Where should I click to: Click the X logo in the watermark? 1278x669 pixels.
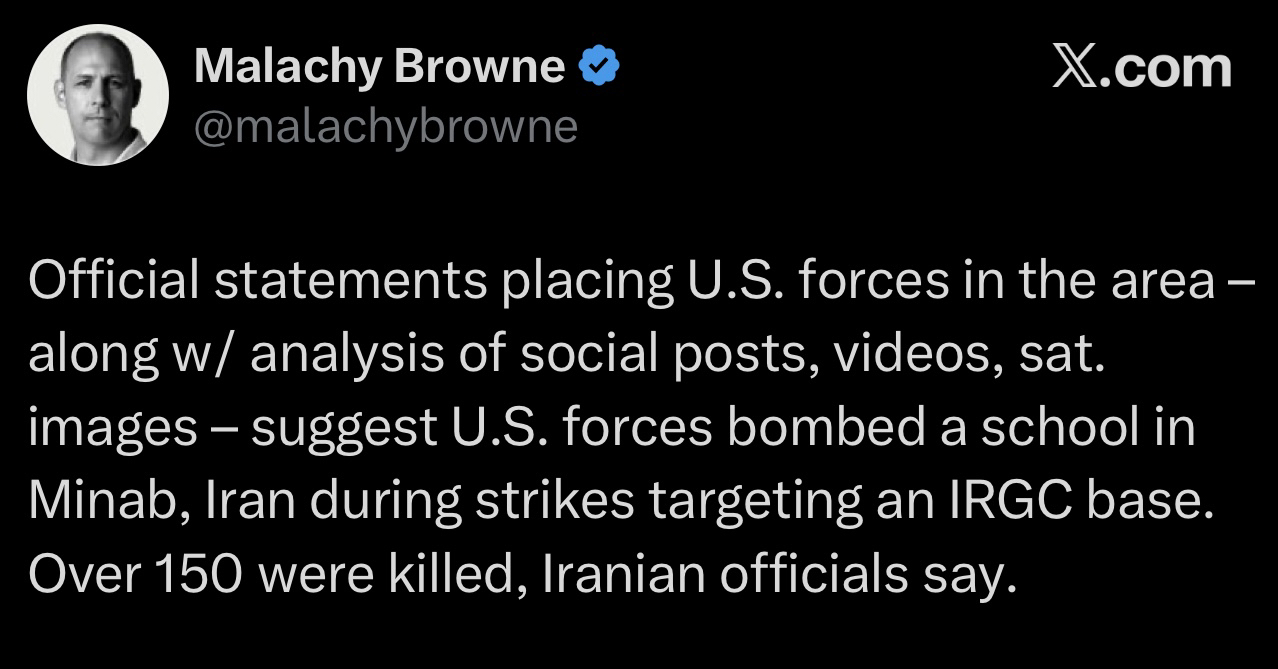click(1076, 67)
